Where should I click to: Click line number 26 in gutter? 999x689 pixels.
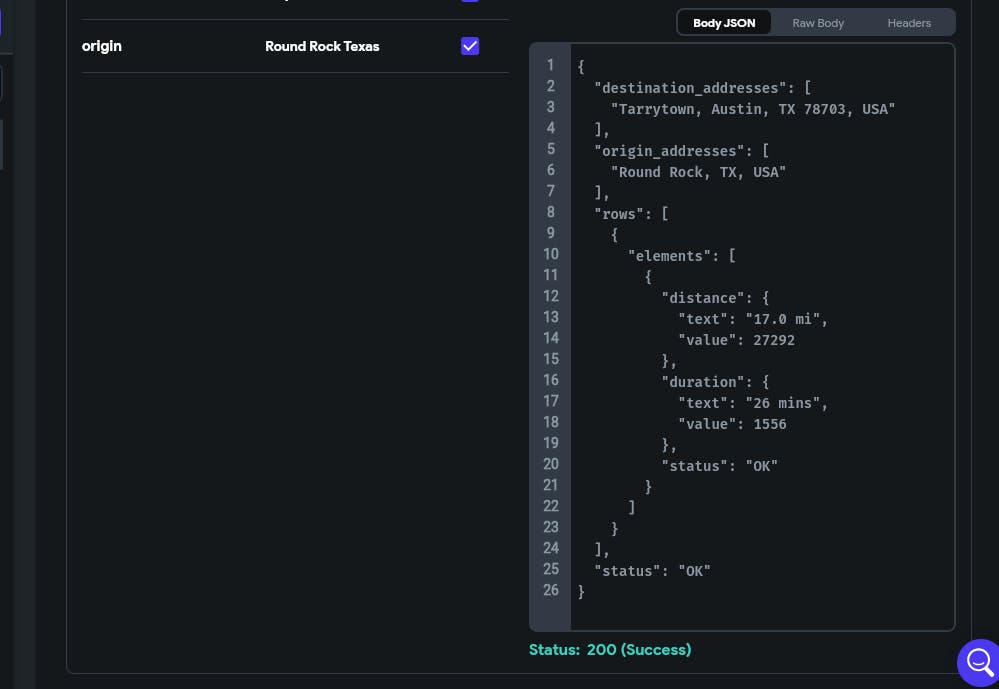[x=550, y=590]
